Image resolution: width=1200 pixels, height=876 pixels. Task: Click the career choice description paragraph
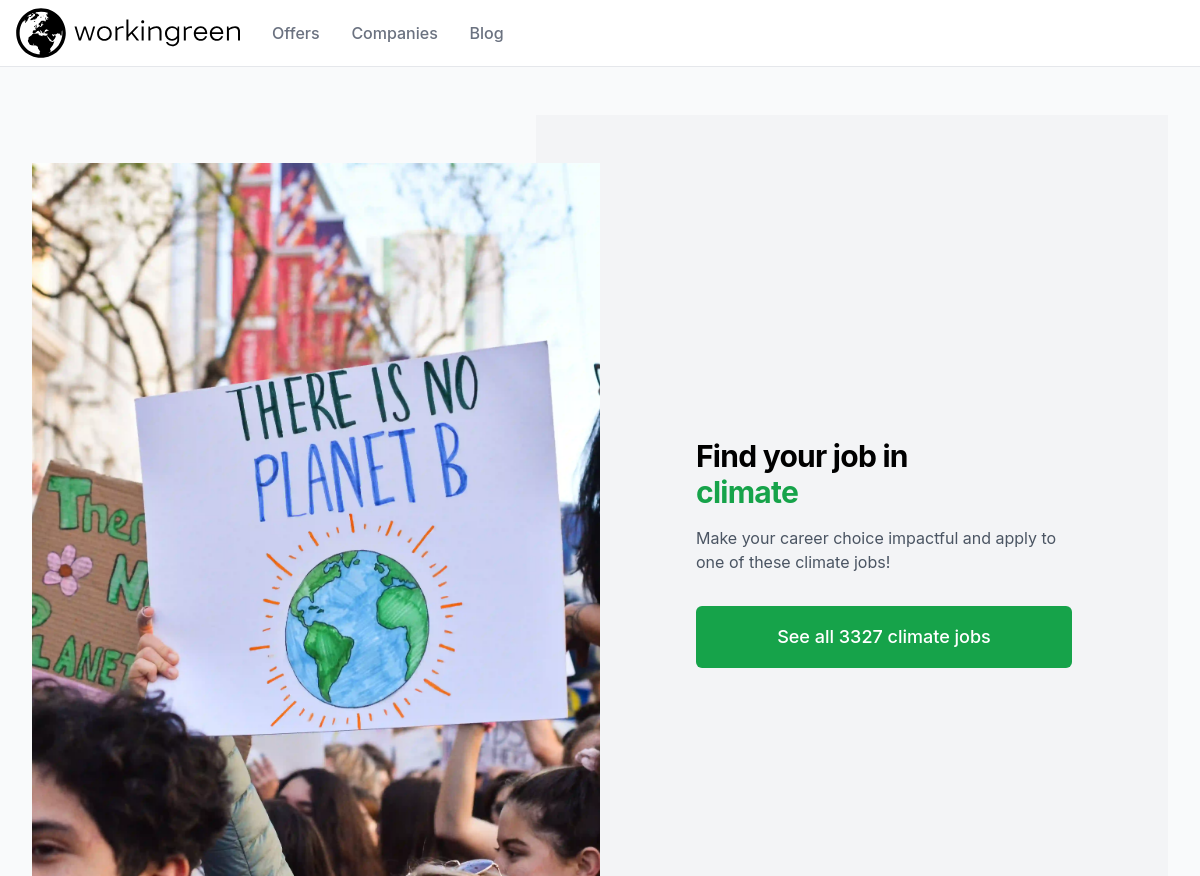[876, 550]
